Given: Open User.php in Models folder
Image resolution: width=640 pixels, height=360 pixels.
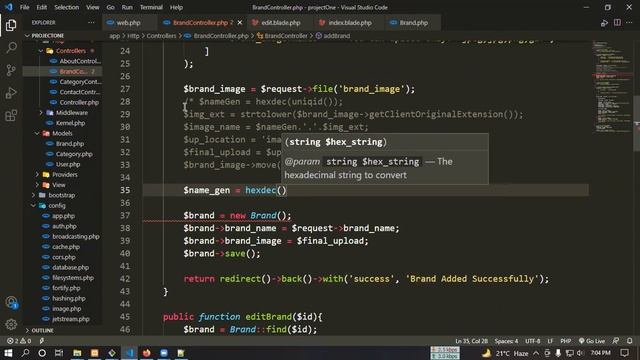Looking at the screenshot, I should click(x=68, y=164).
